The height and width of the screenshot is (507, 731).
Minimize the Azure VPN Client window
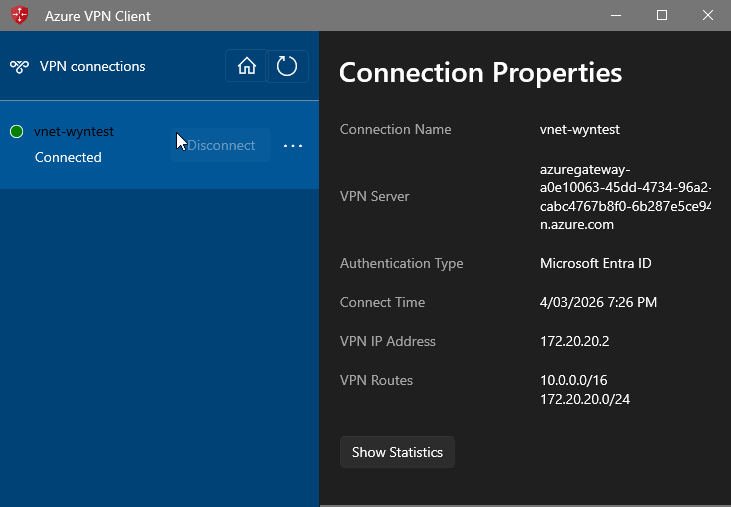click(616, 16)
